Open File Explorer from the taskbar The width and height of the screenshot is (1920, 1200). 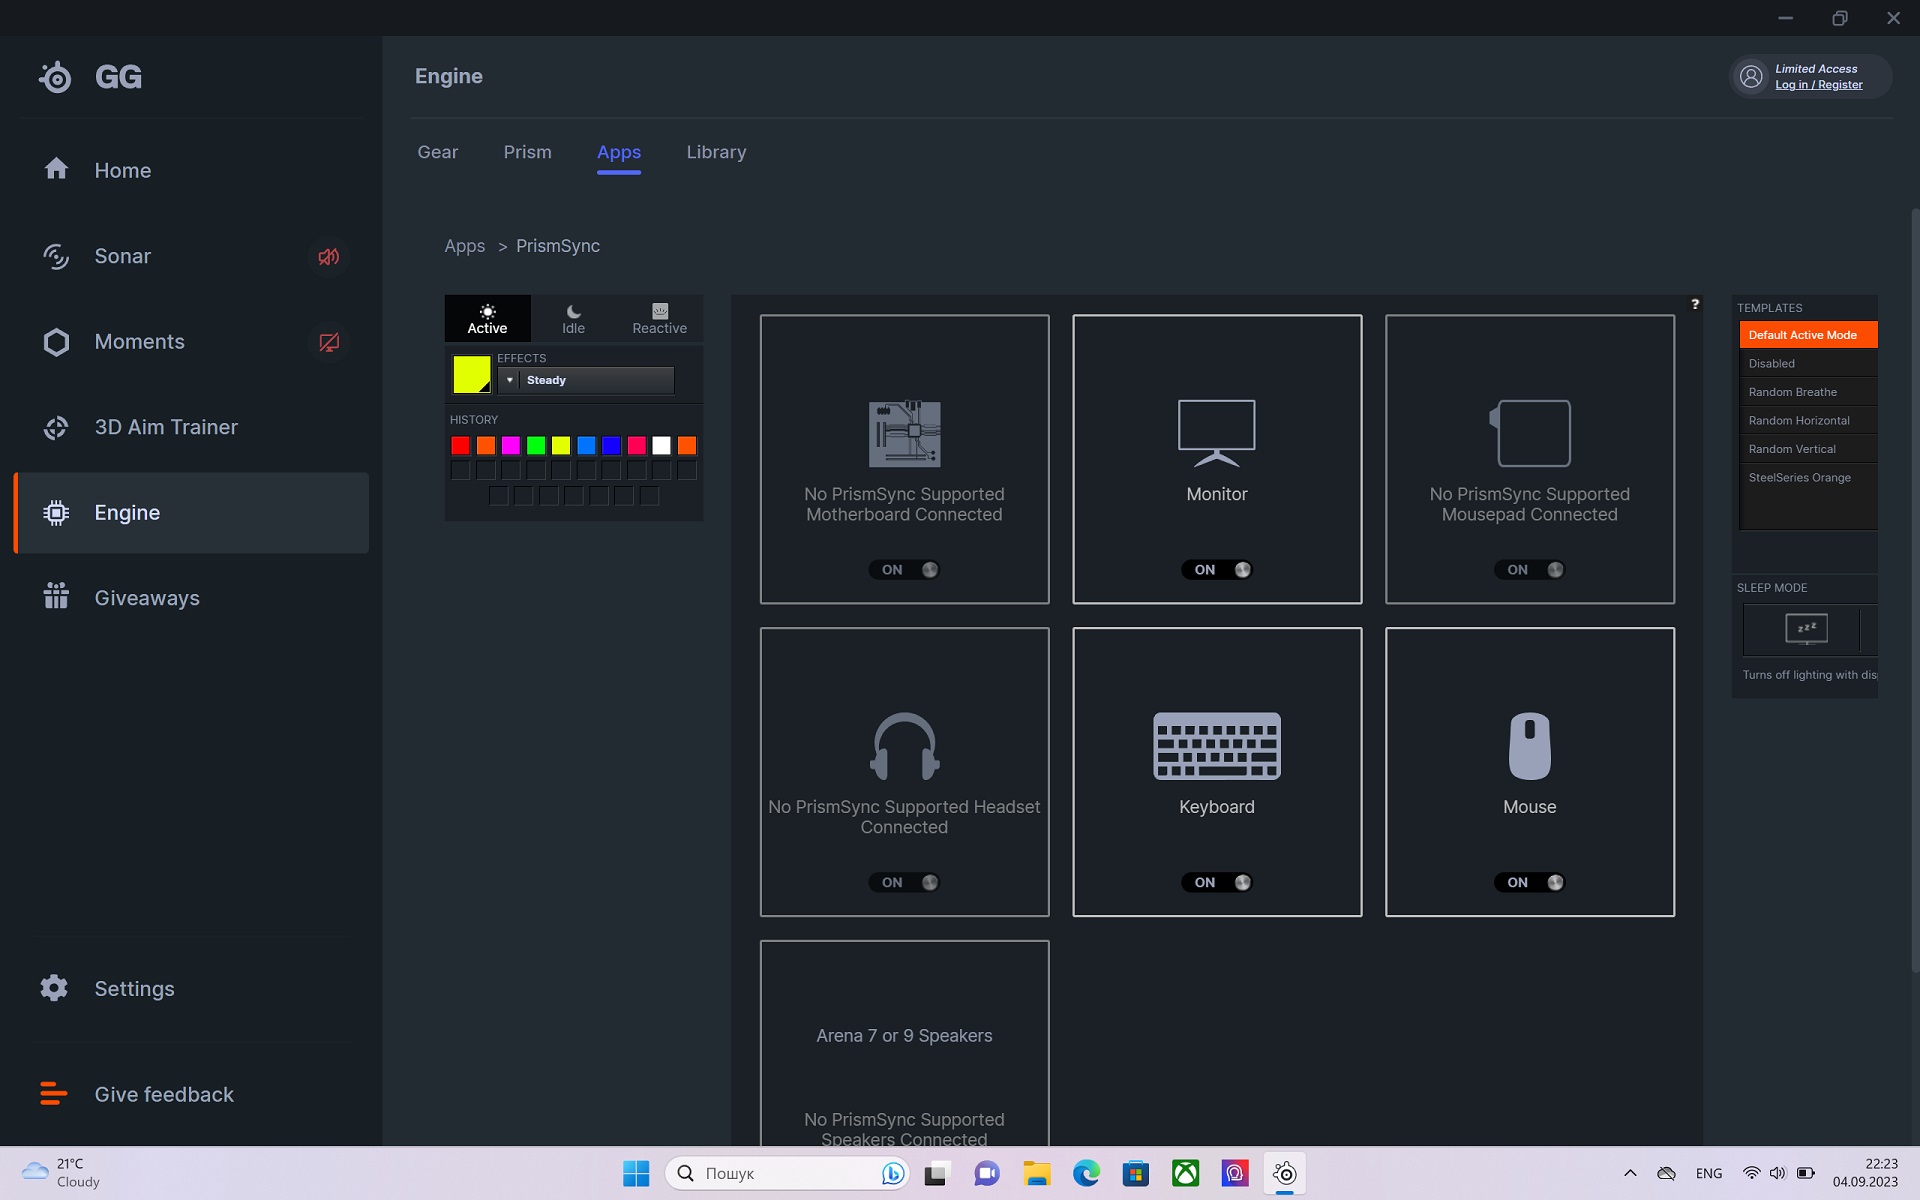click(1036, 1173)
